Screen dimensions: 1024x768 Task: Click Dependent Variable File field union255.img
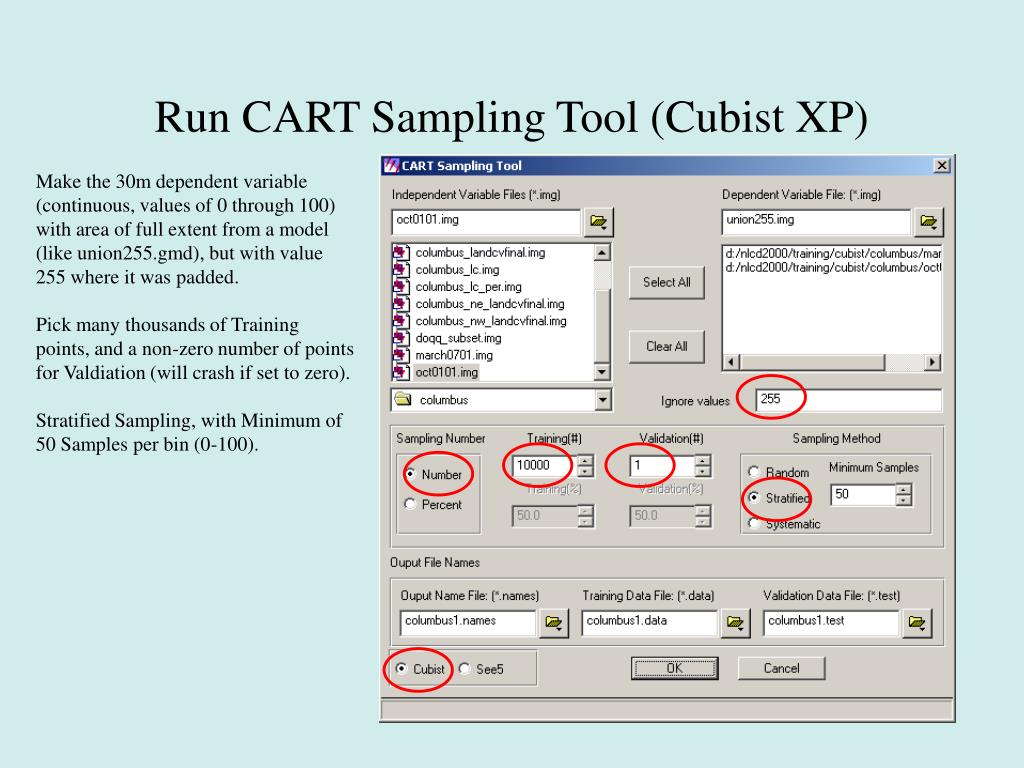(x=816, y=221)
